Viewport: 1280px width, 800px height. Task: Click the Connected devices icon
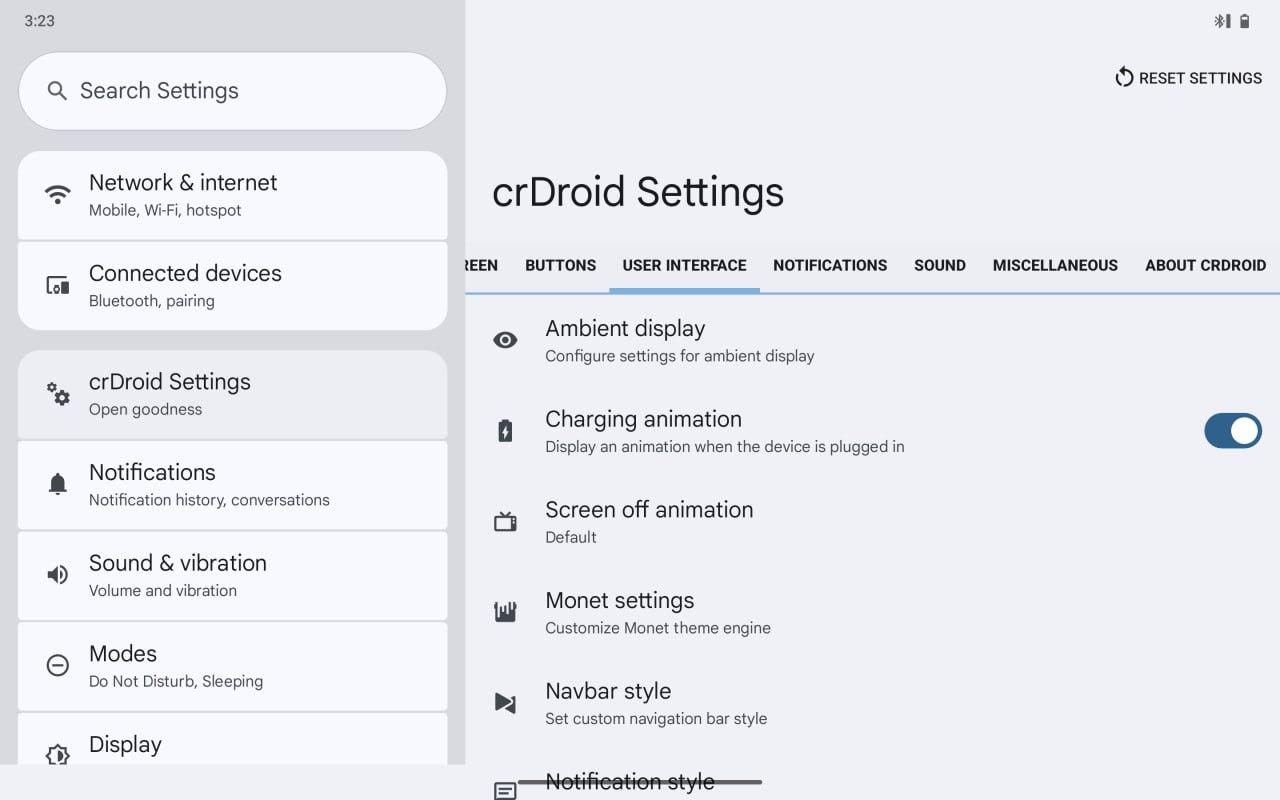click(58, 286)
